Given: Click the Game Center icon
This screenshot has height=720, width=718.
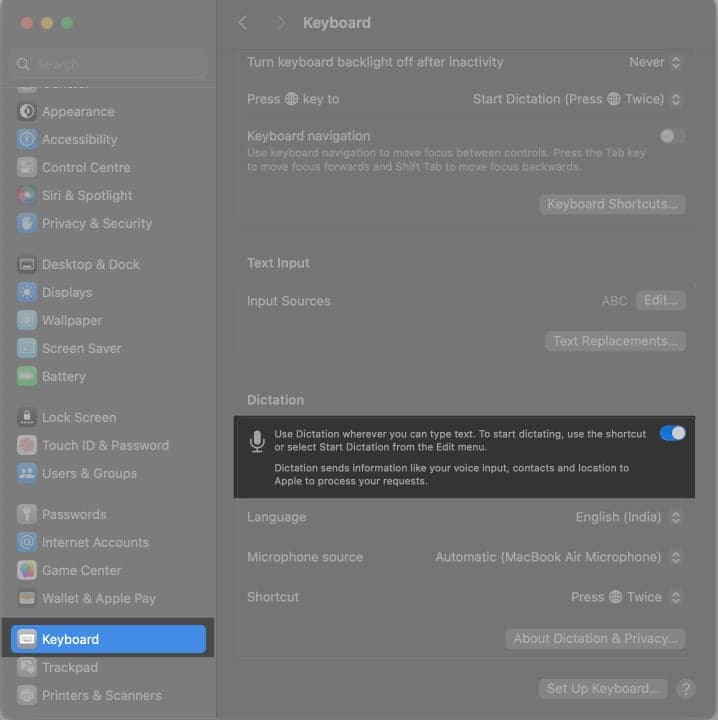Looking at the screenshot, I should pos(27,570).
